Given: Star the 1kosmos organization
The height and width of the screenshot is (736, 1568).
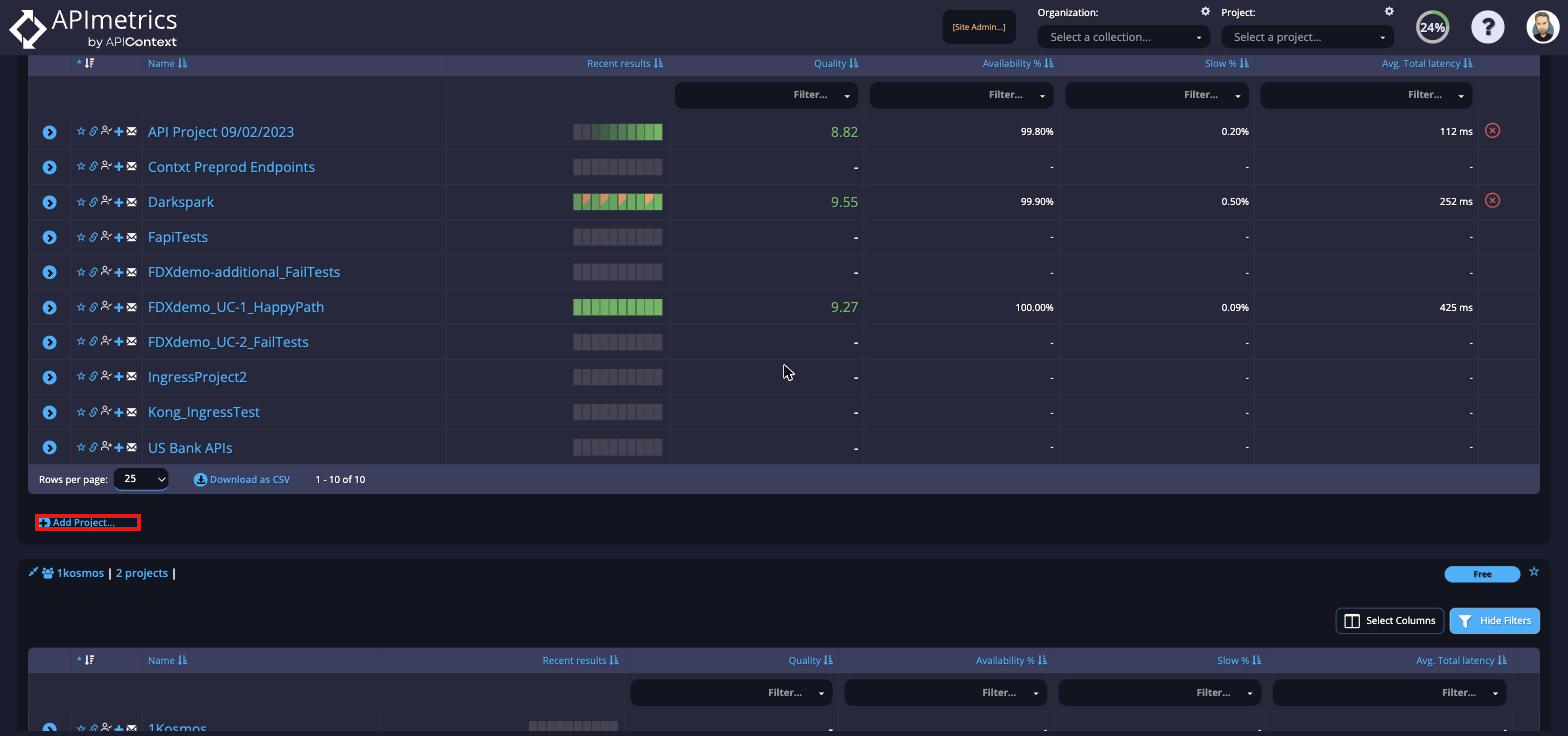Looking at the screenshot, I should pyautogui.click(x=1533, y=572).
